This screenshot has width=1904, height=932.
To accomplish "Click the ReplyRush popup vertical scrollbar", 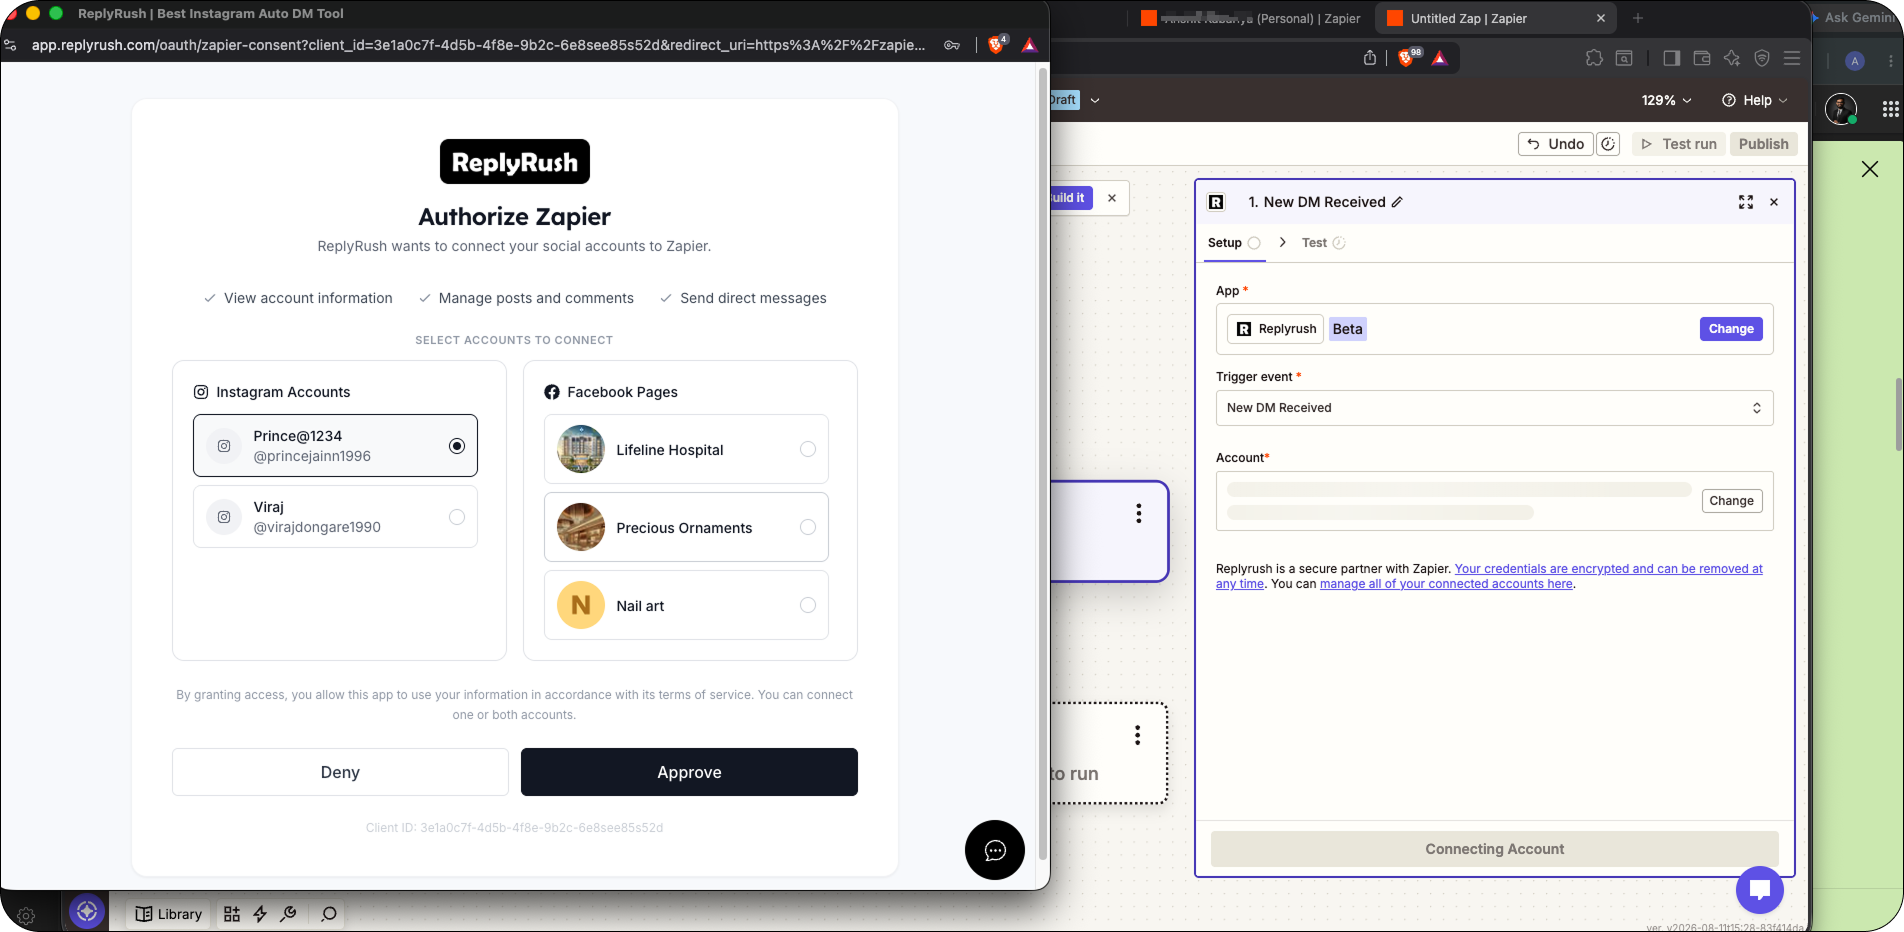I will pyautogui.click(x=1043, y=465).
